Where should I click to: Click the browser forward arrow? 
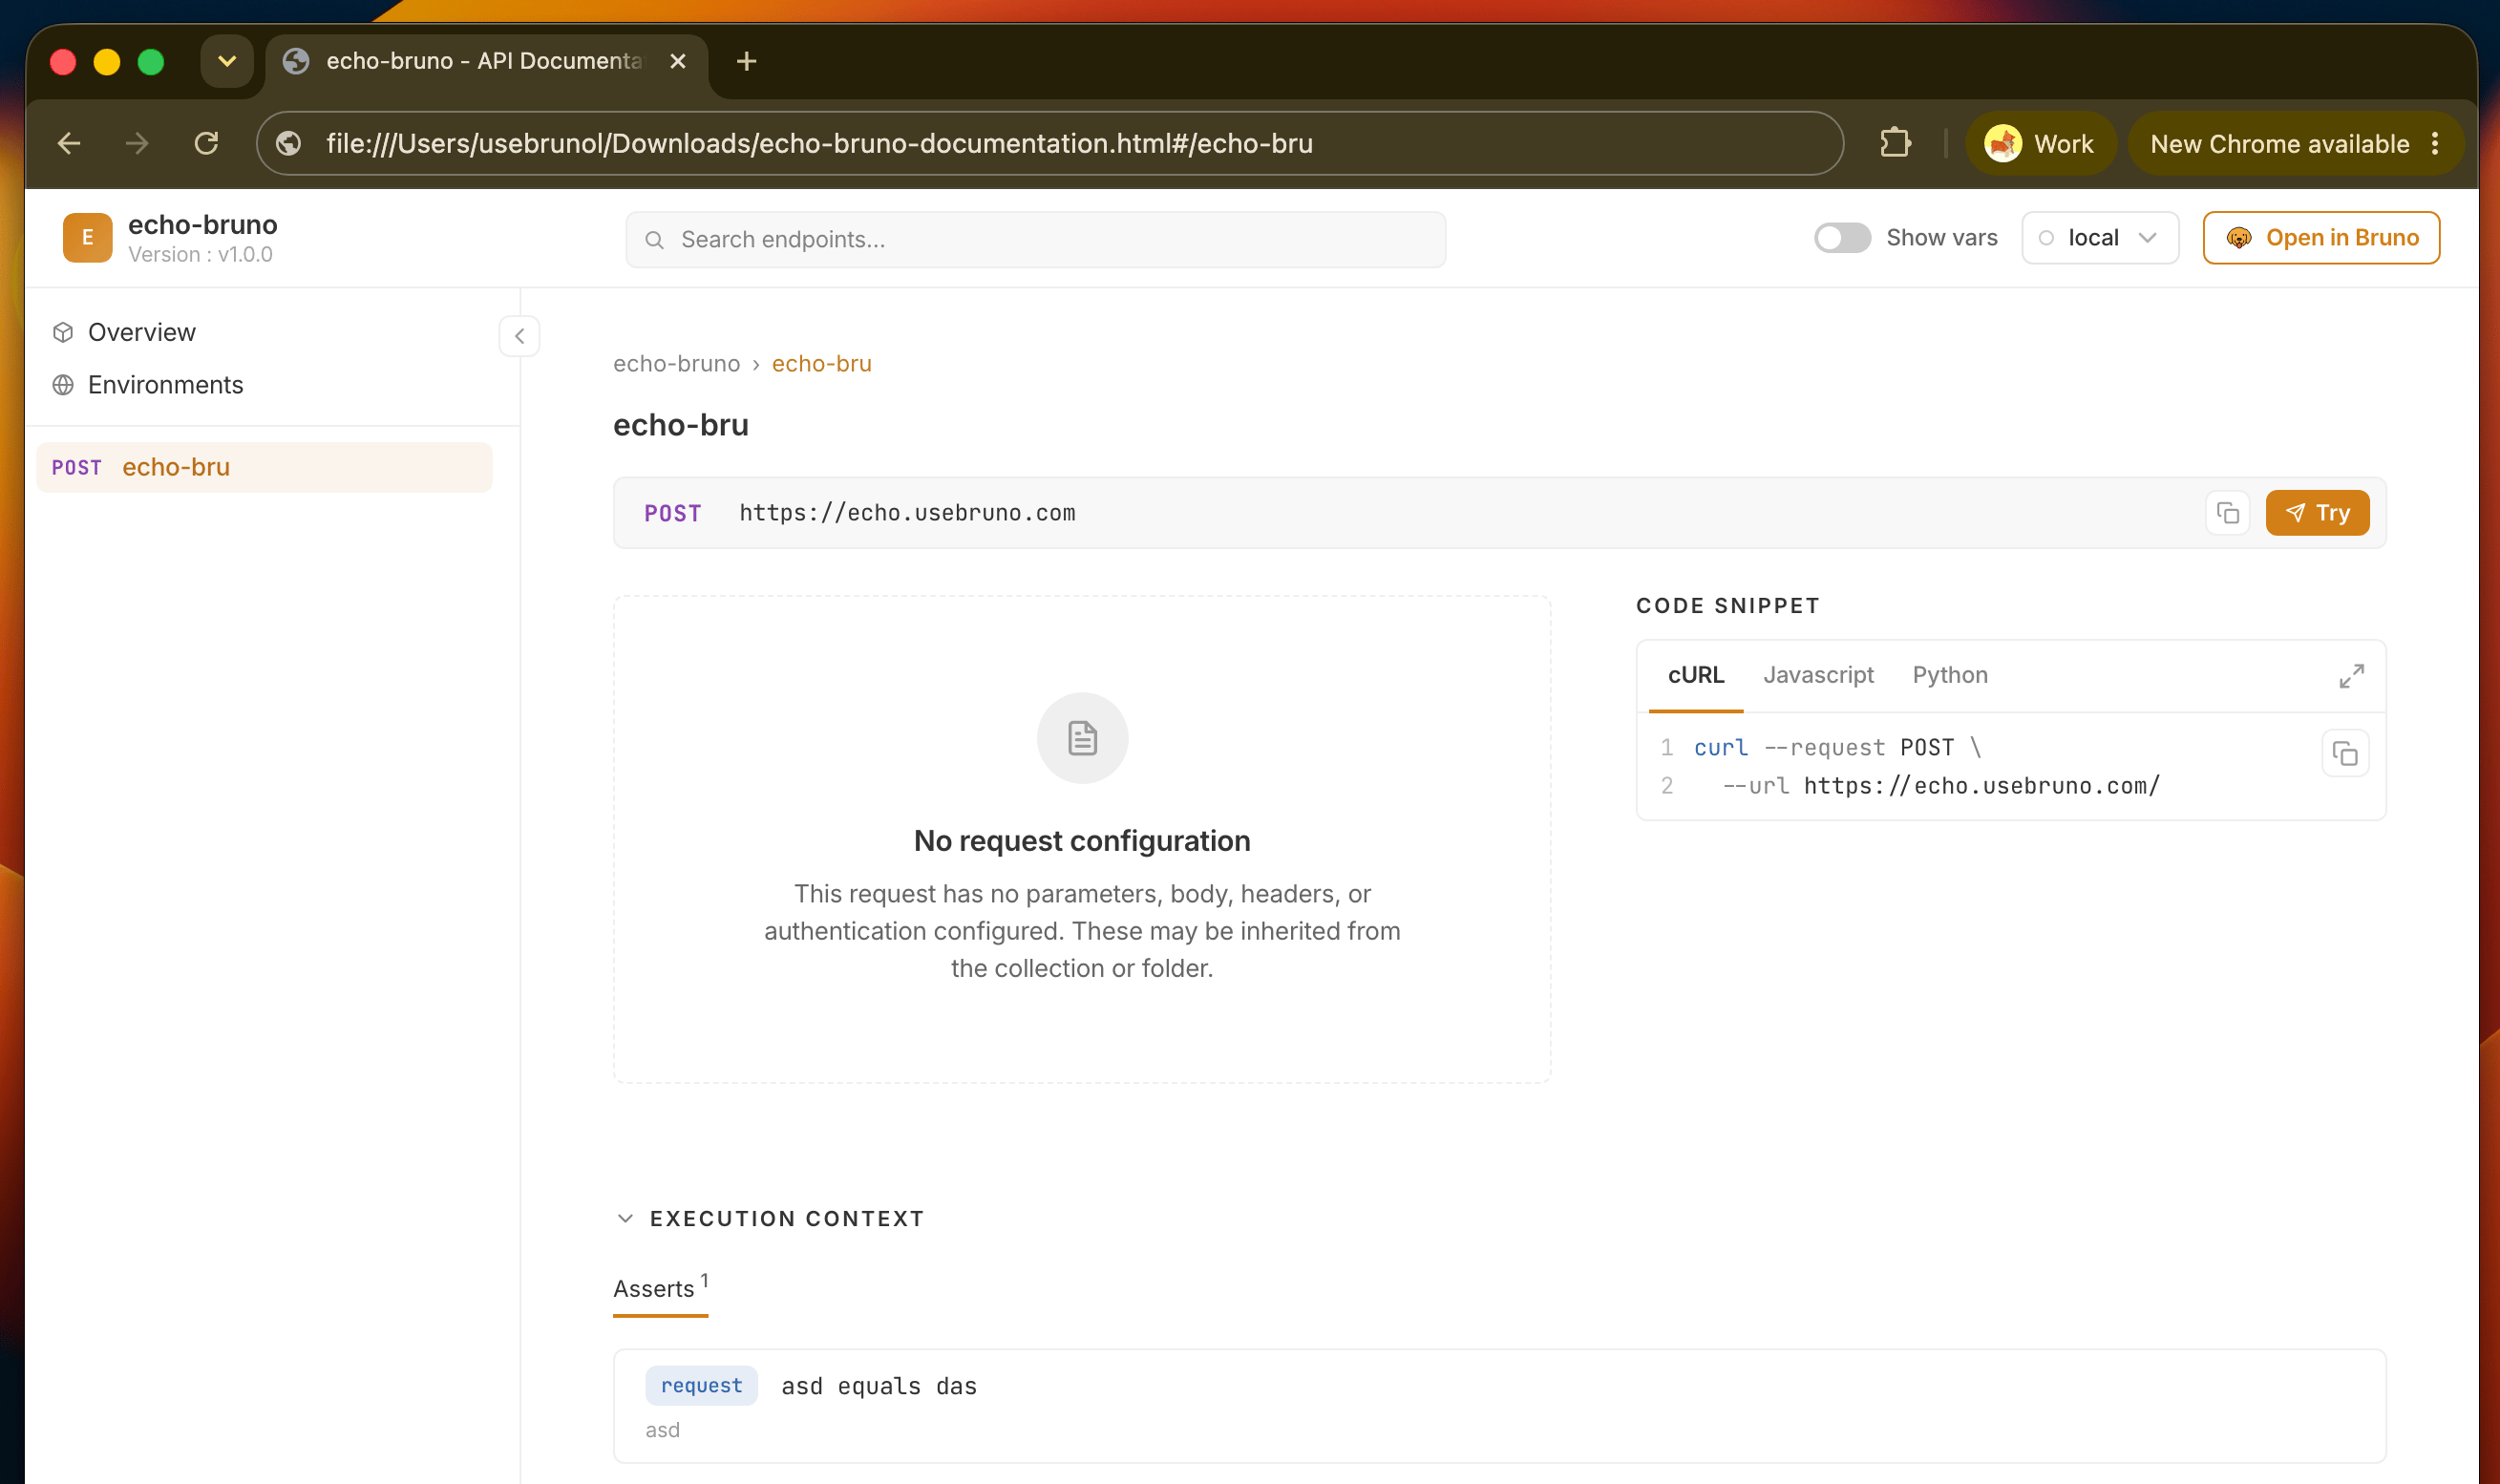(x=137, y=143)
